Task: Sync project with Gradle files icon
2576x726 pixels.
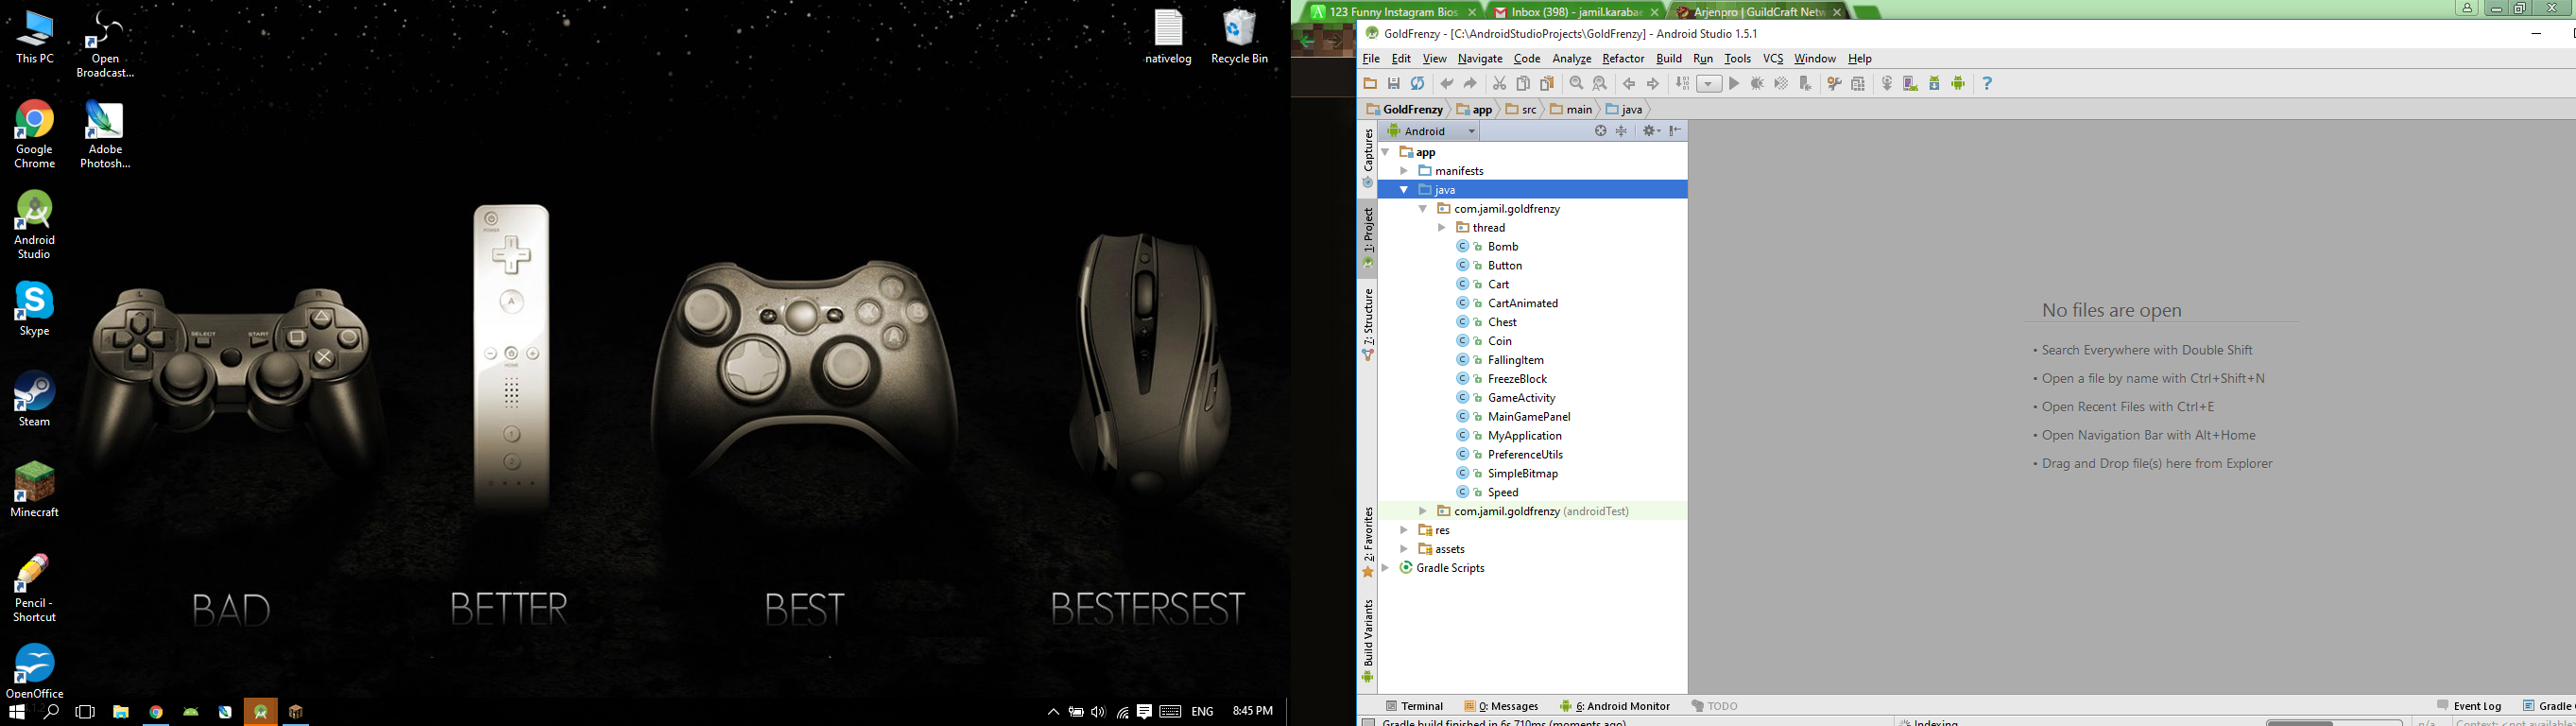Action: (x=1887, y=84)
